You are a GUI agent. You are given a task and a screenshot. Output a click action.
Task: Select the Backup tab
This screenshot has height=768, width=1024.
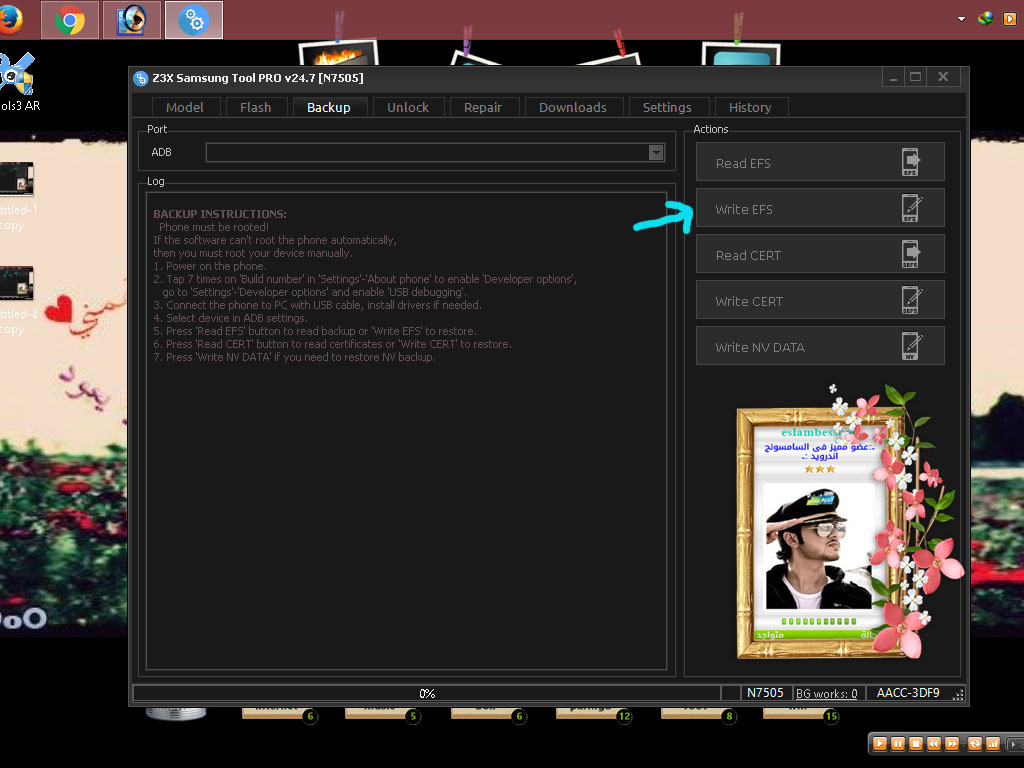(x=329, y=107)
